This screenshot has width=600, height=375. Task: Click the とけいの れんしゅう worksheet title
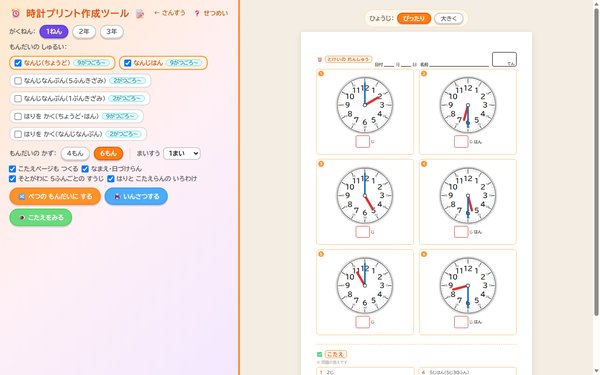click(x=348, y=59)
